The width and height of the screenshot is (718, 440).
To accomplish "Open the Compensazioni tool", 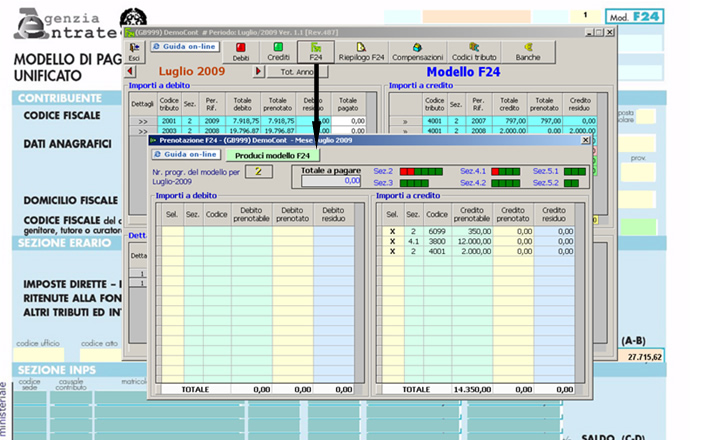I will (x=418, y=52).
